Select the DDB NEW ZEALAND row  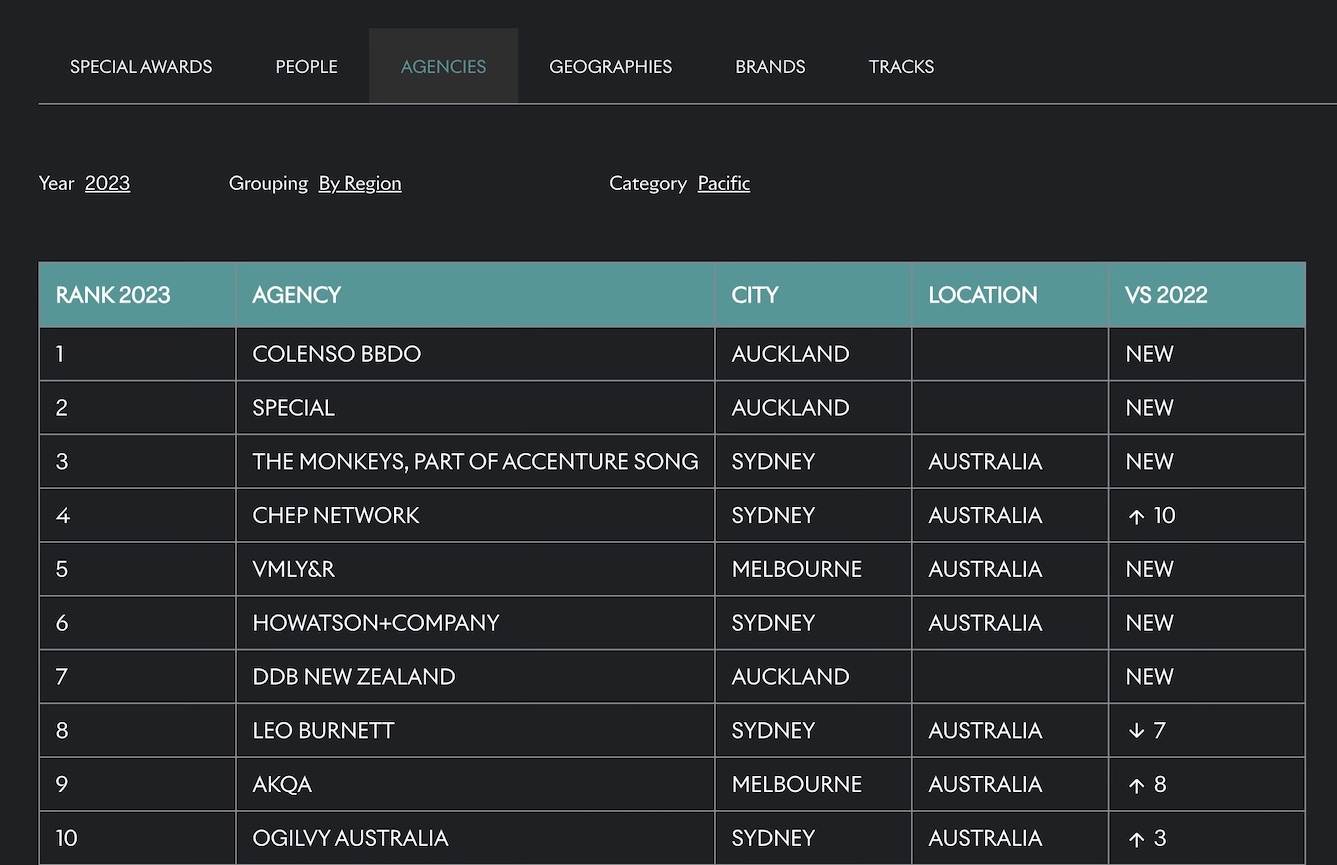(353, 676)
